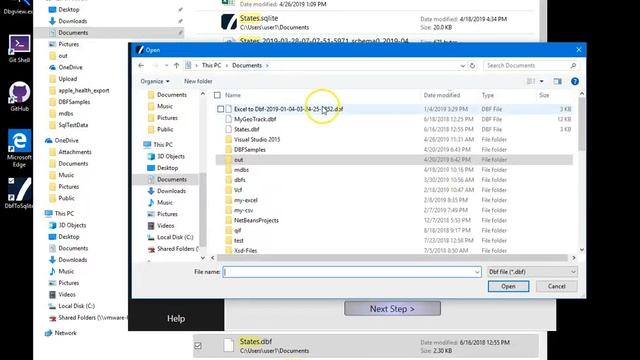
Task: Launch GitHub from the desktop
Action: (x=19, y=96)
